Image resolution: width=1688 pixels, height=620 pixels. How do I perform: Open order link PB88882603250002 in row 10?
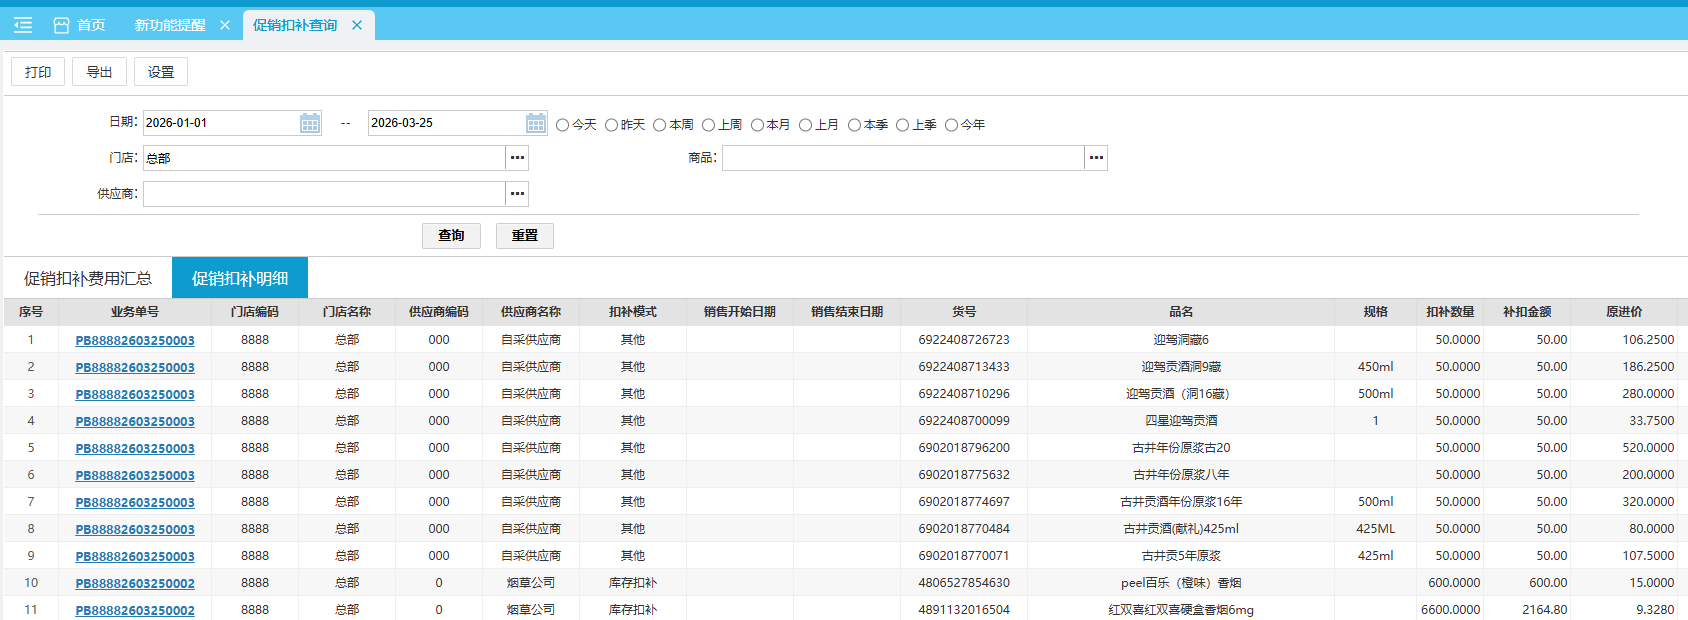pyautogui.click(x=135, y=583)
